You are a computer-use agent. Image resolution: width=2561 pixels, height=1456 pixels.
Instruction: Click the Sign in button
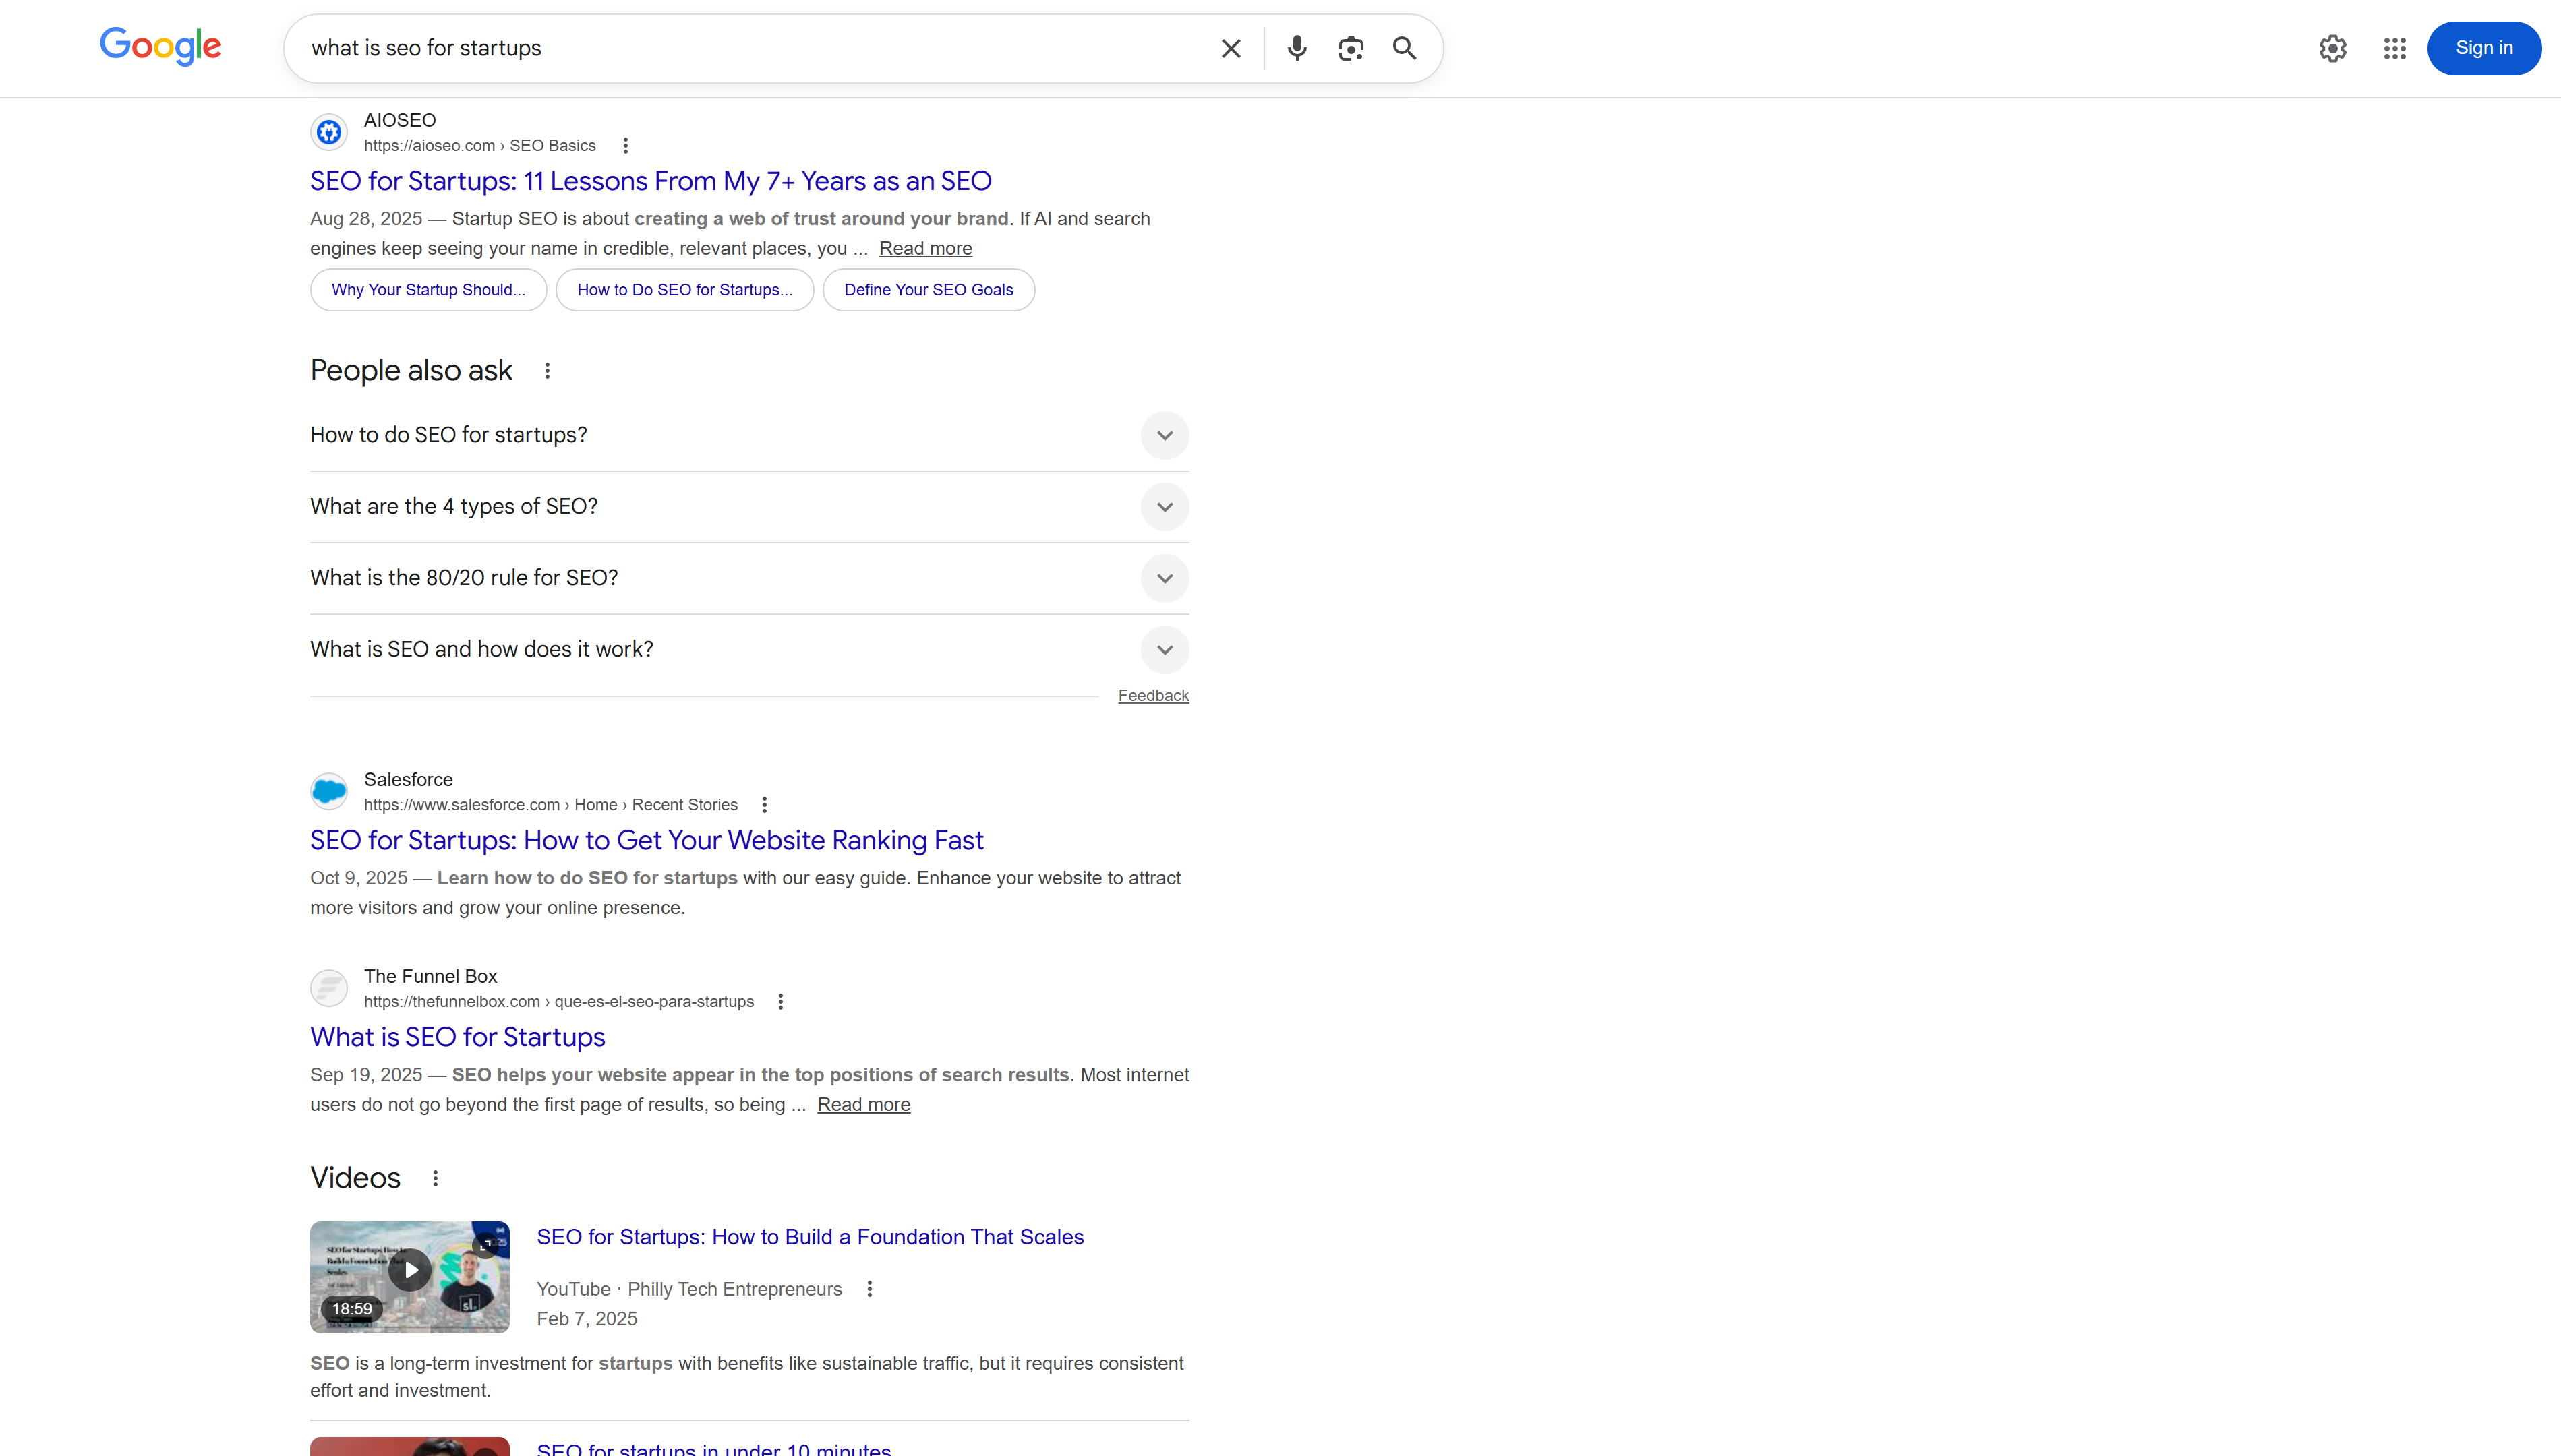pyautogui.click(x=2485, y=48)
